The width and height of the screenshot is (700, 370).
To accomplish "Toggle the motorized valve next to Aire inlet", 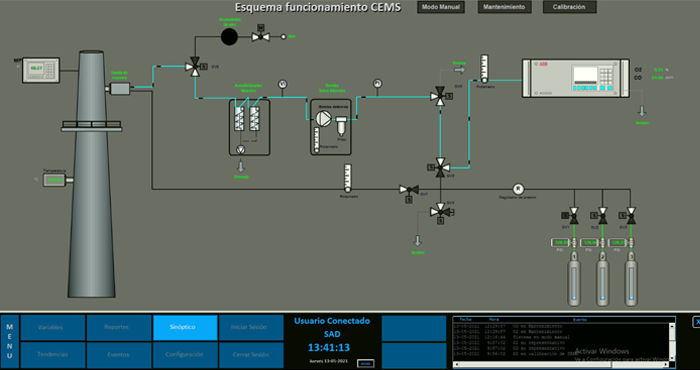I will pyautogui.click(x=260, y=37).
